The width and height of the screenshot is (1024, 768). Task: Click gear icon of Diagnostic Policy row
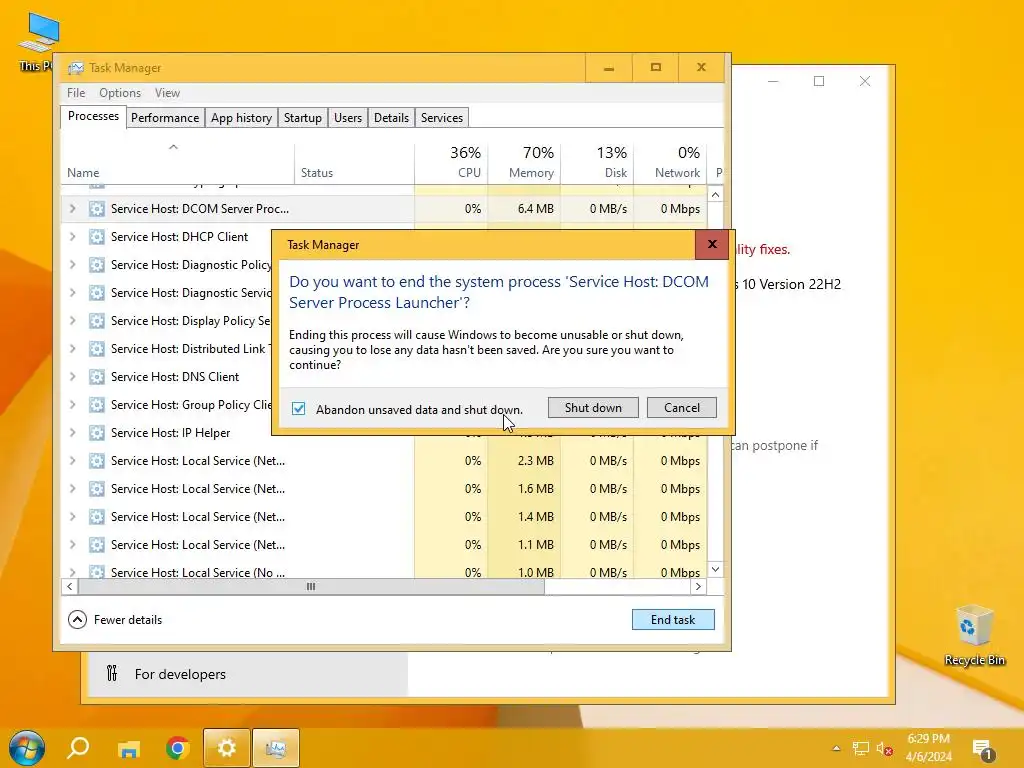point(97,265)
